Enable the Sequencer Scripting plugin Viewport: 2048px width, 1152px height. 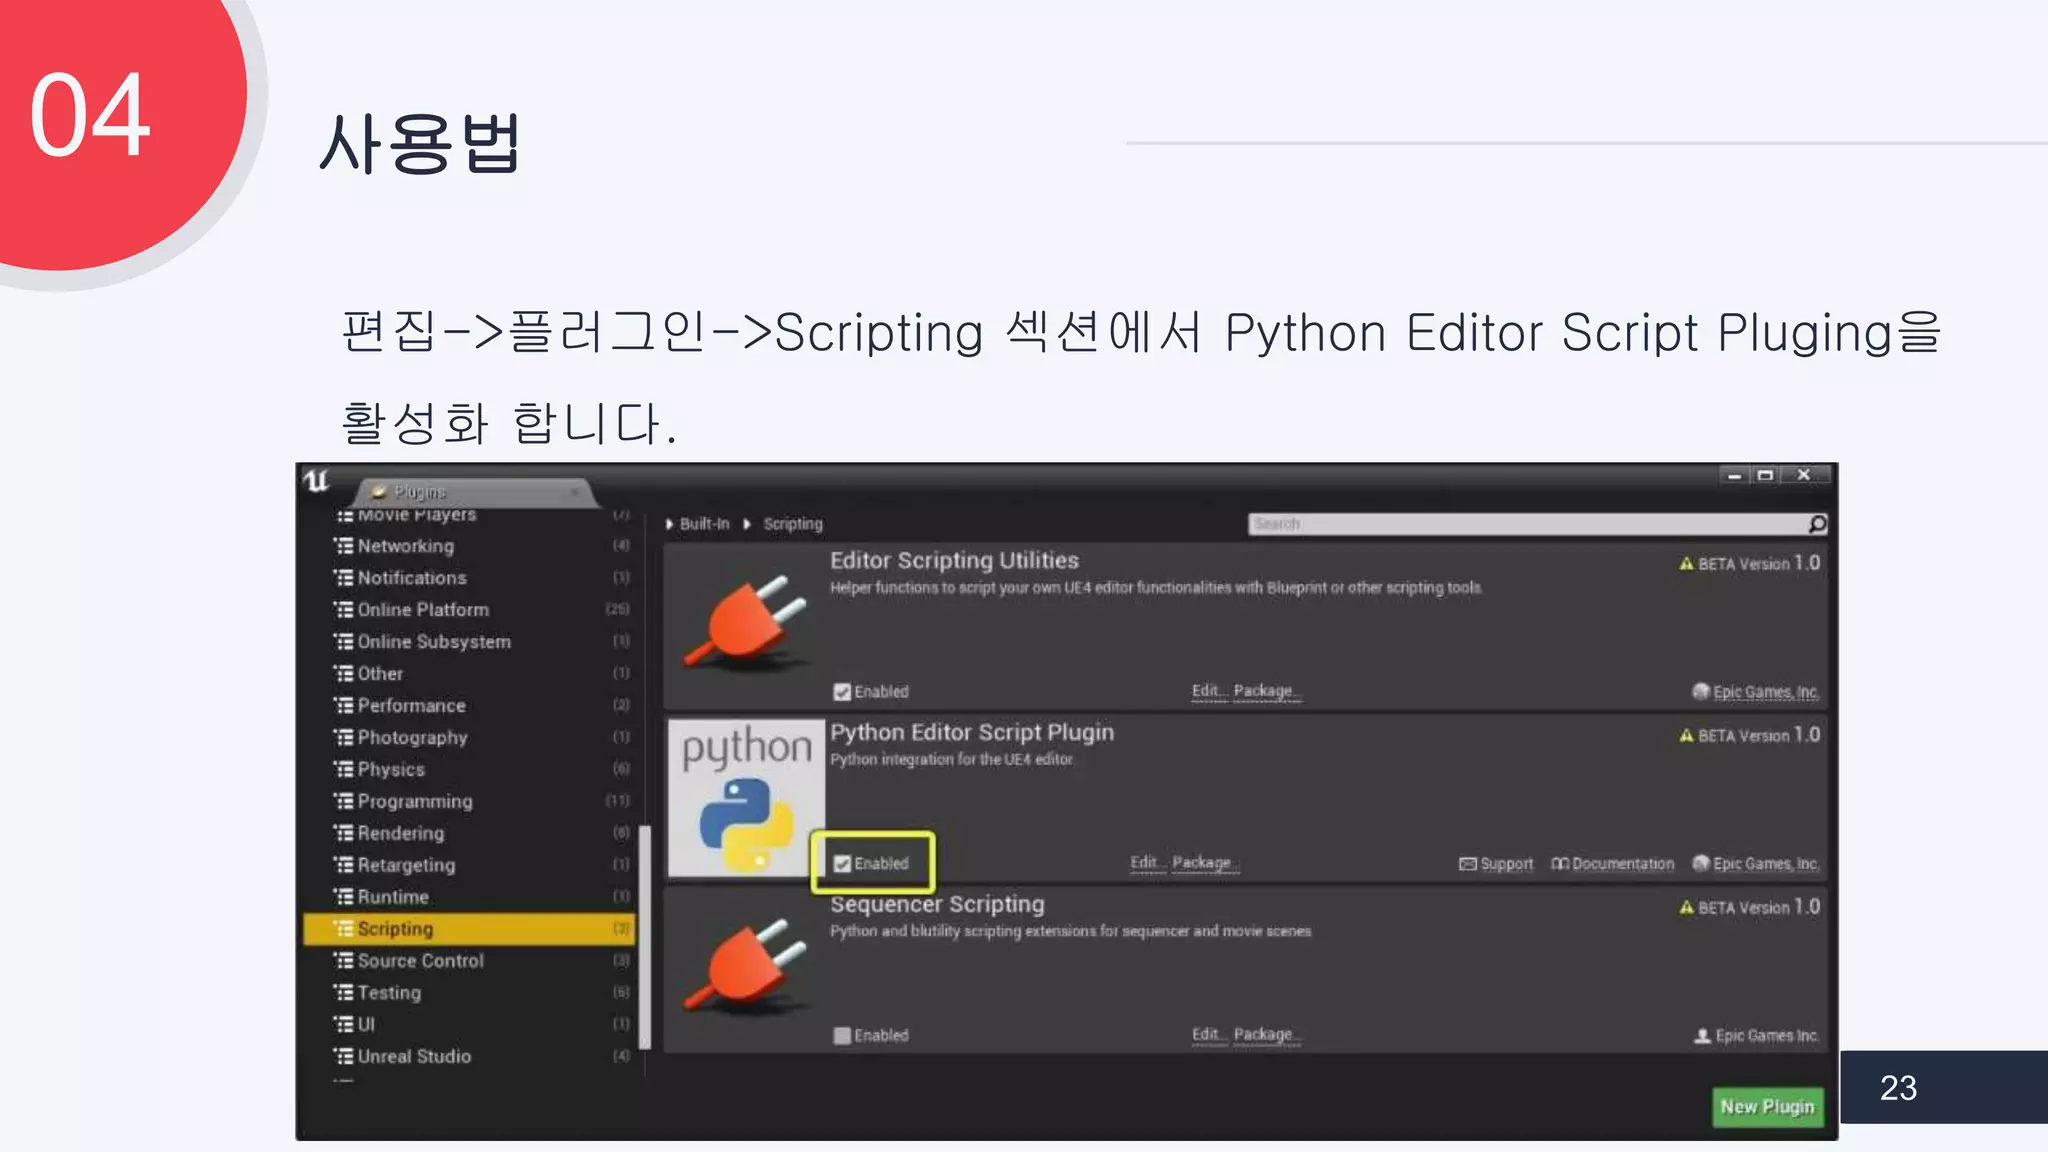[842, 1036]
